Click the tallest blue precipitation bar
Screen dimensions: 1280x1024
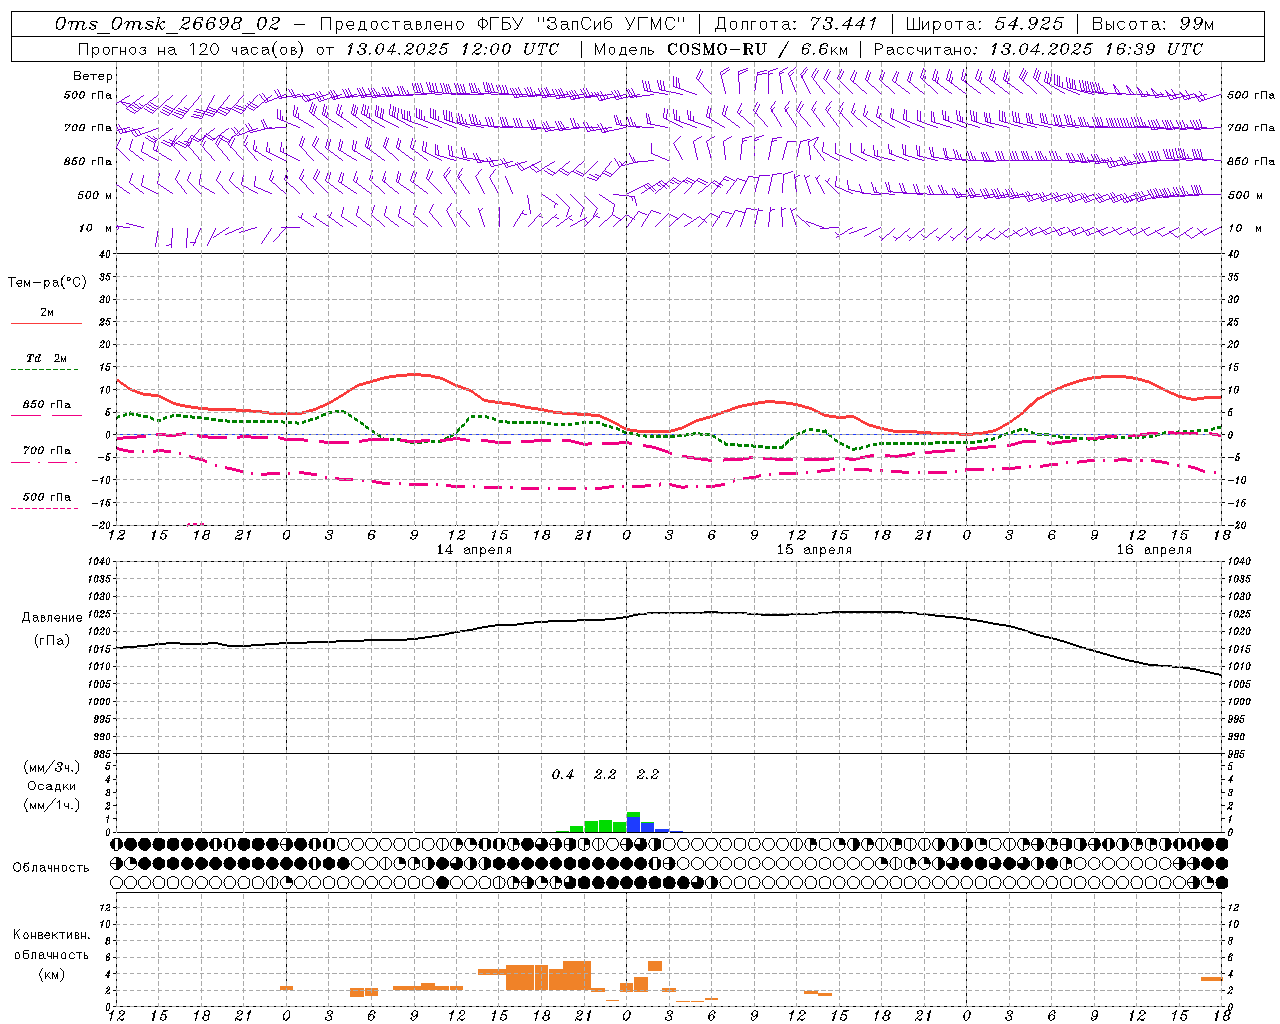[x=633, y=824]
